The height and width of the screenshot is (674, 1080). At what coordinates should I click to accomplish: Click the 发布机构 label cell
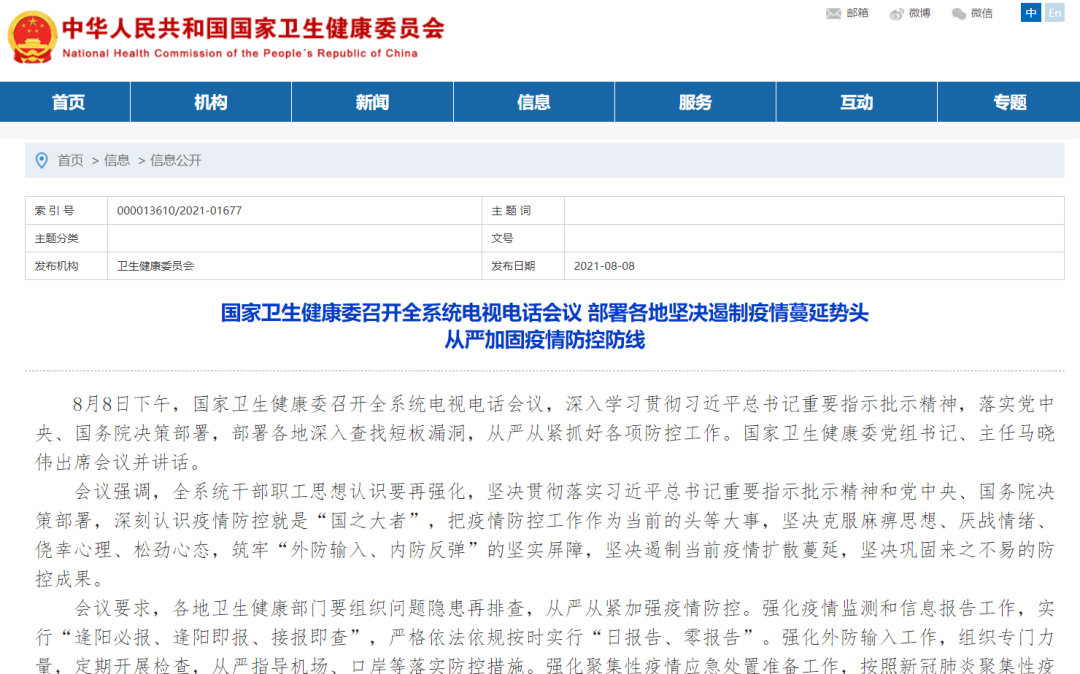66,266
